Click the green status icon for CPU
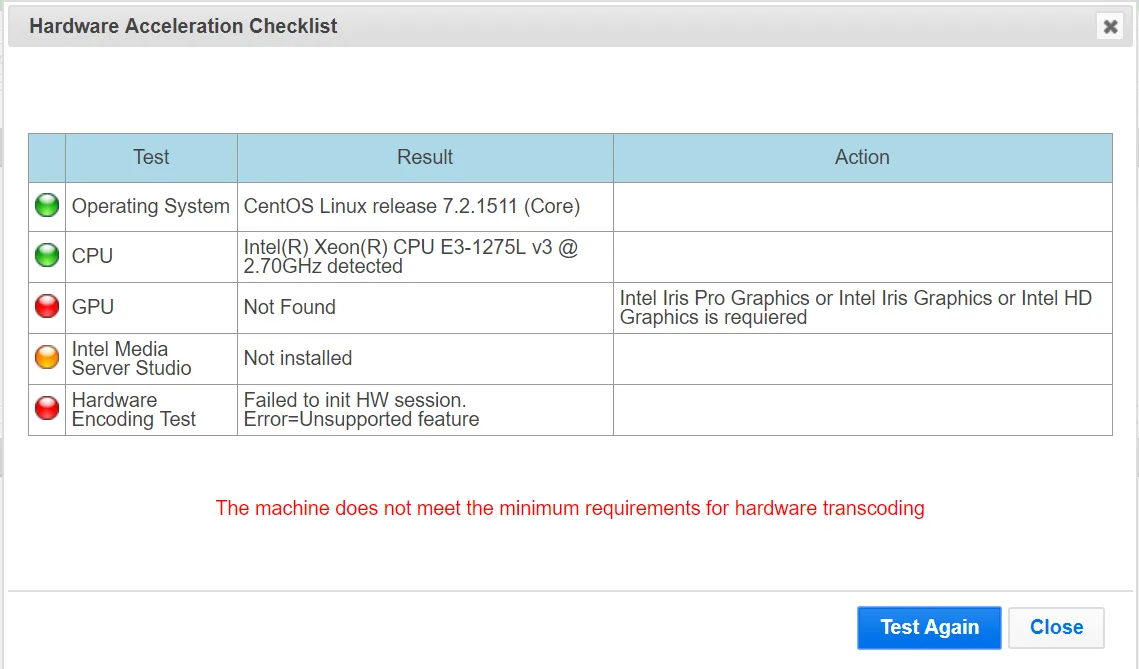Image resolution: width=1139 pixels, height=669 pixels. tap(47, 255)
